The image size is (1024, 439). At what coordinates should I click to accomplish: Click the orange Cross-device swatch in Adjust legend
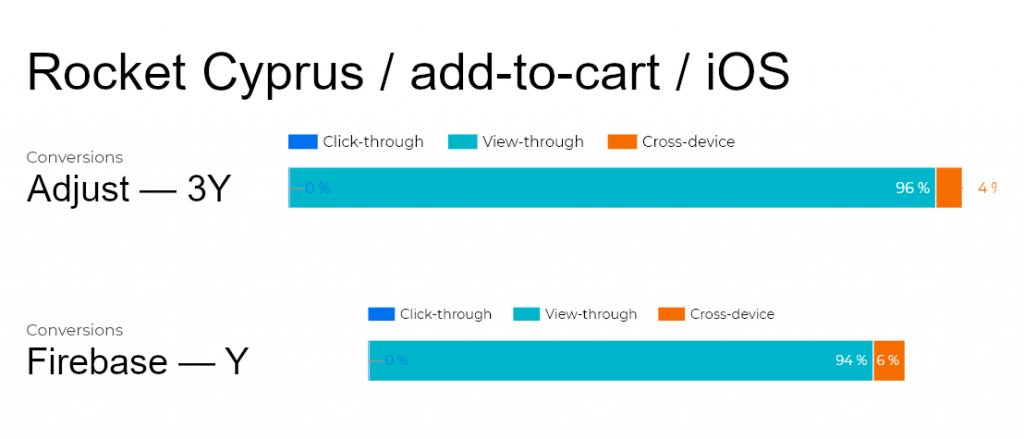click(x=621, y=142)
